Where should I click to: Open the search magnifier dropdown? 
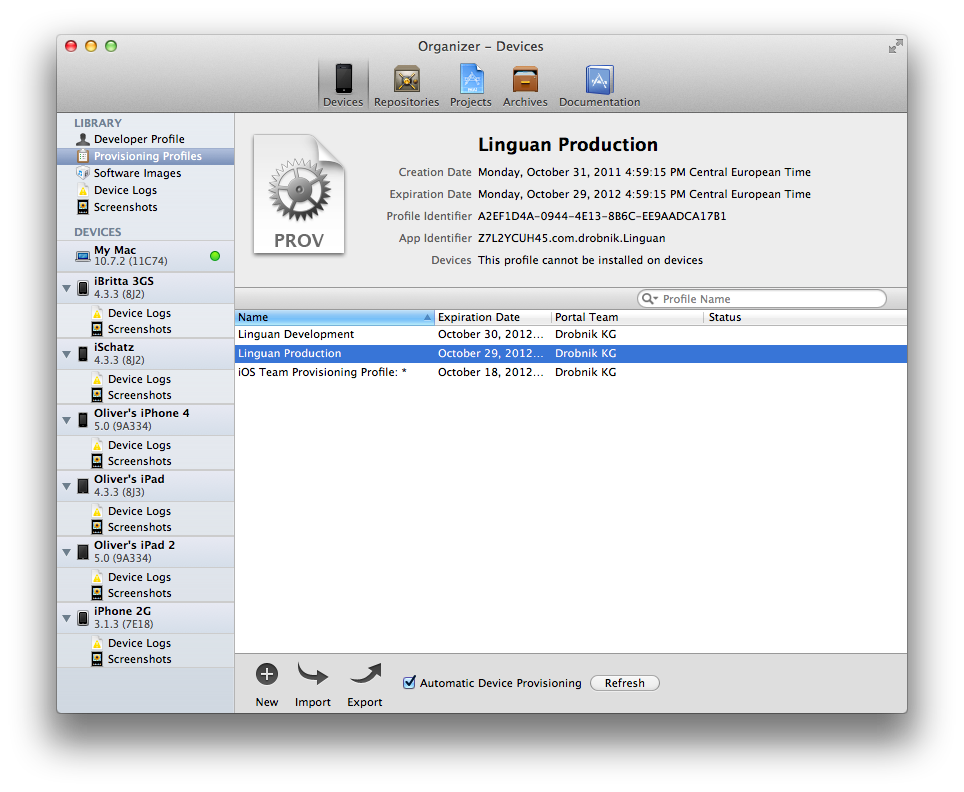click(649, 299)
